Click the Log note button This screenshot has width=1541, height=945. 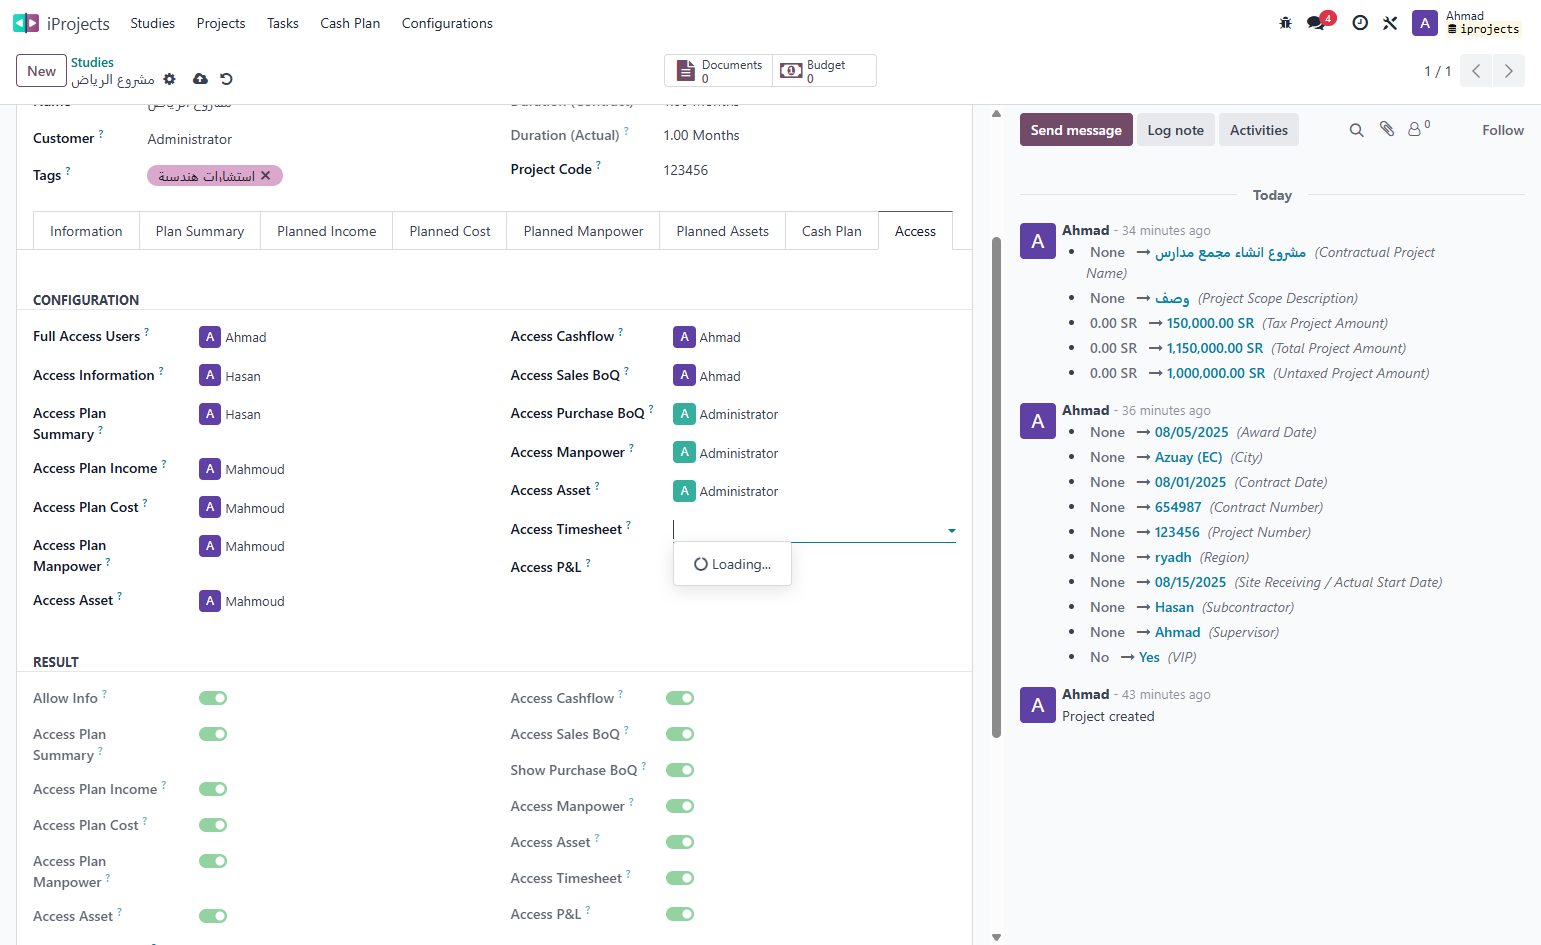[1176, 130]
